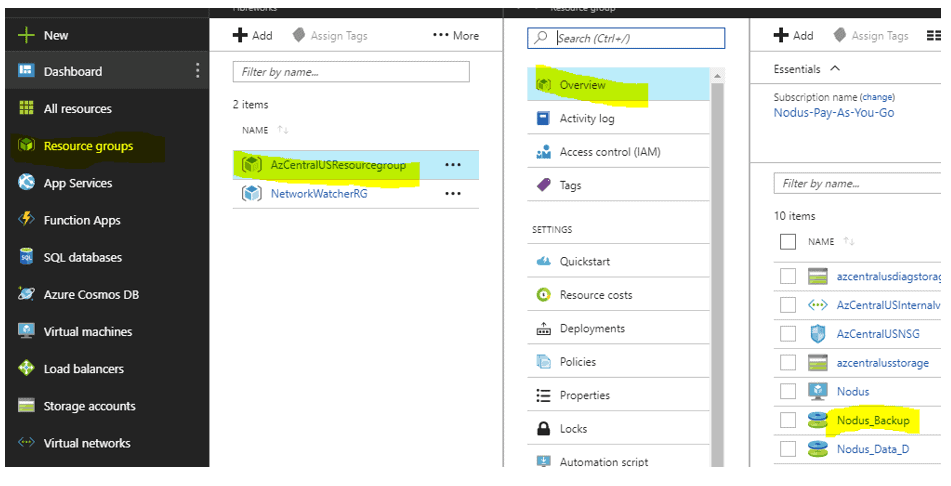
Task: Click the subscription (change) link
Action: pyautogui.click(x=877, y=97)
